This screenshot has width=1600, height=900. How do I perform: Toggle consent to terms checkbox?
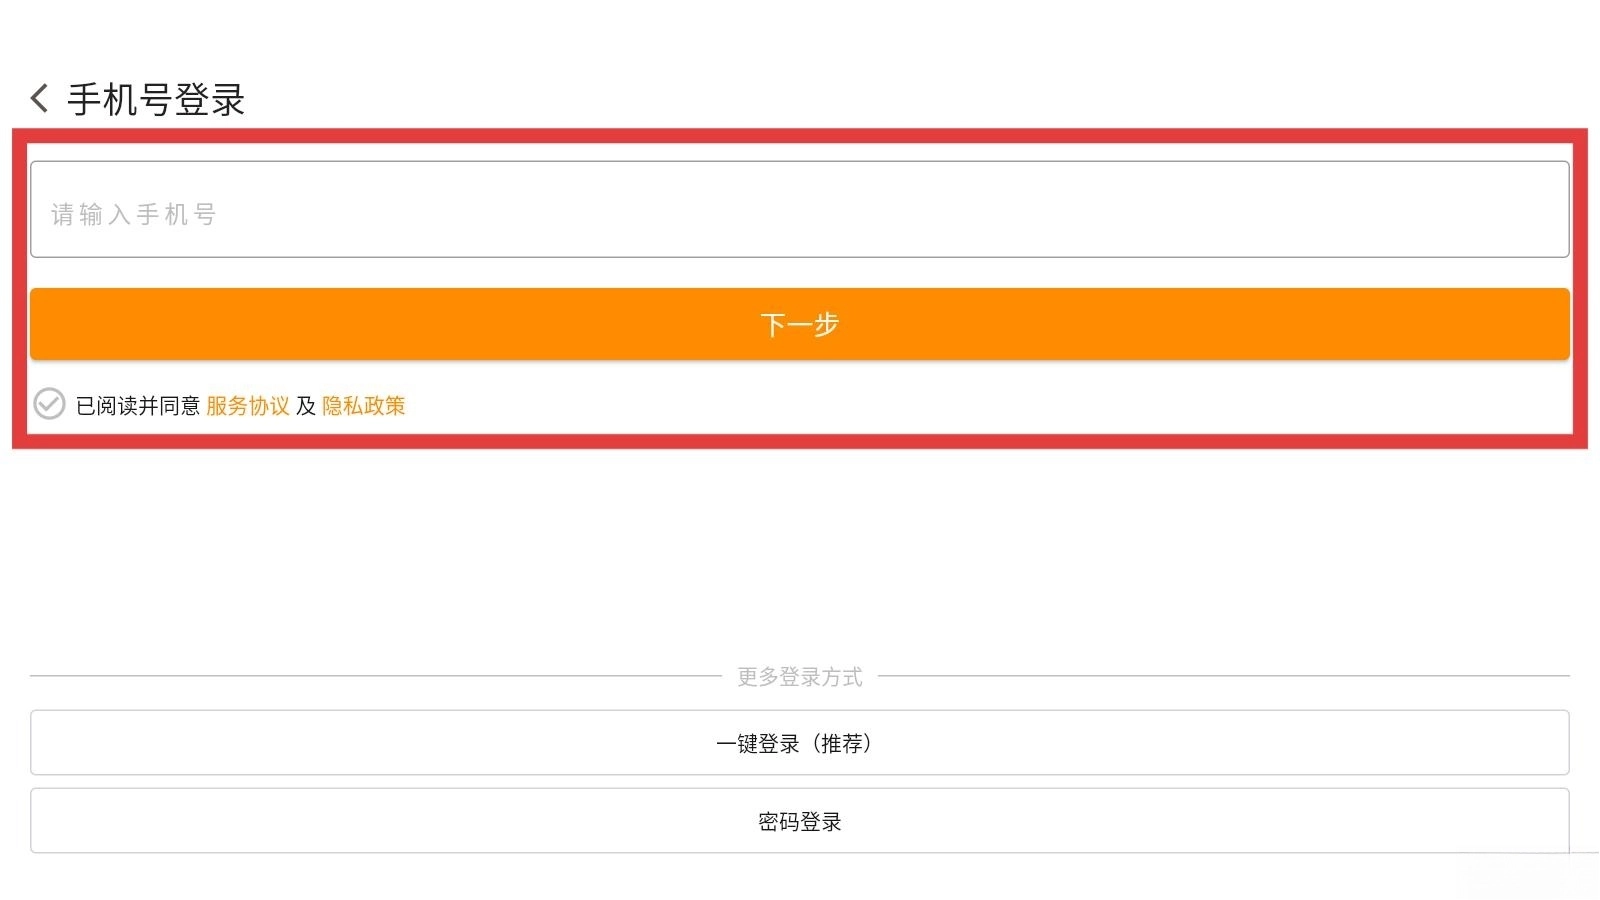pos(49,404)
